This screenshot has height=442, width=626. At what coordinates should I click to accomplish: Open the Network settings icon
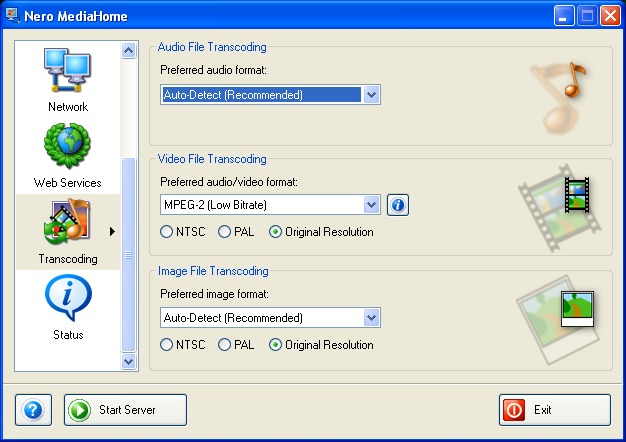67,71
